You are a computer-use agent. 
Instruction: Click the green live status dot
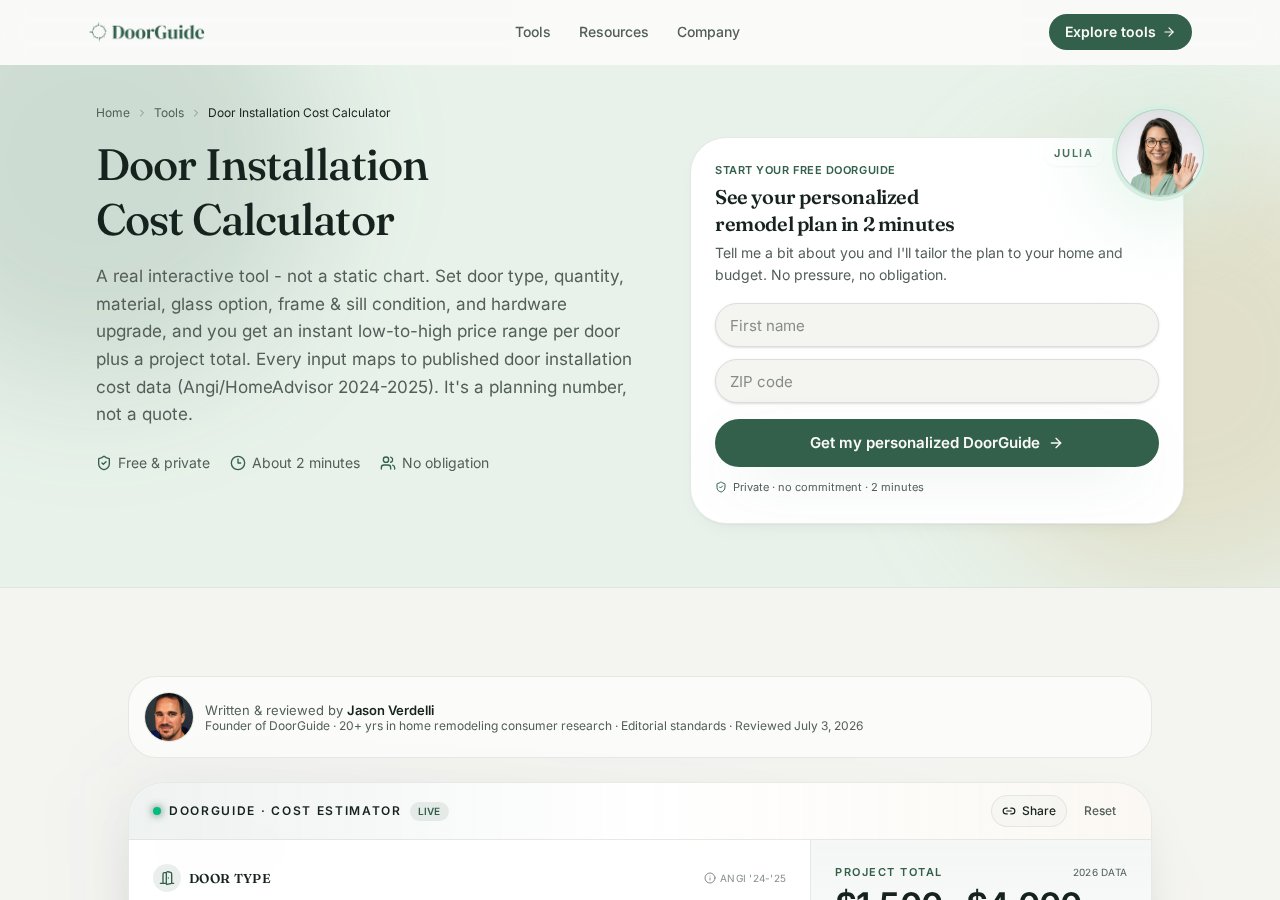[x=157, y=811]
